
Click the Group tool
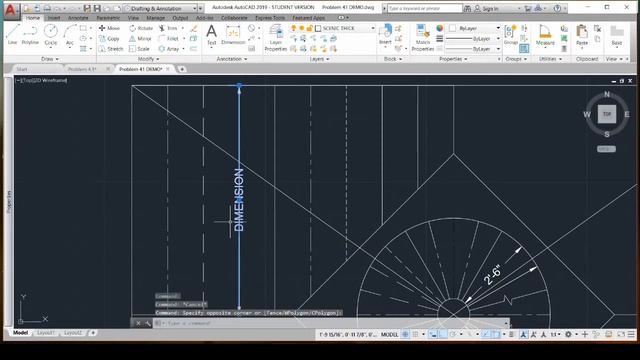pos(510,34)
